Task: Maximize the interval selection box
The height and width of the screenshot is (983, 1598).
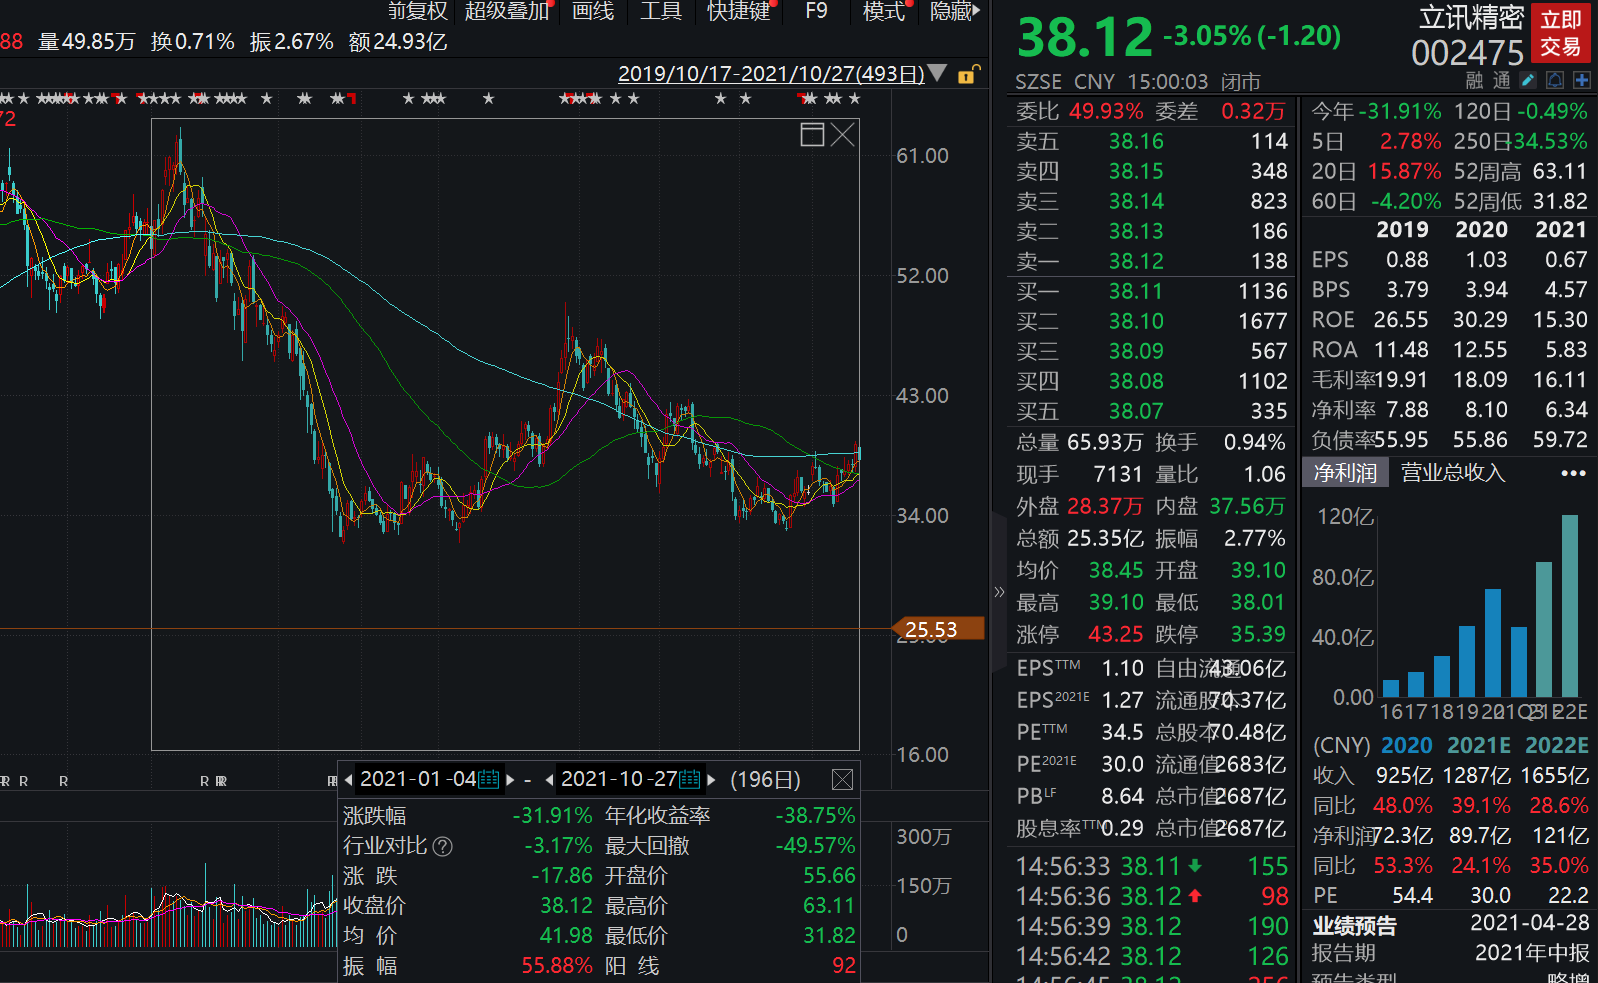Action: [812, 135]
